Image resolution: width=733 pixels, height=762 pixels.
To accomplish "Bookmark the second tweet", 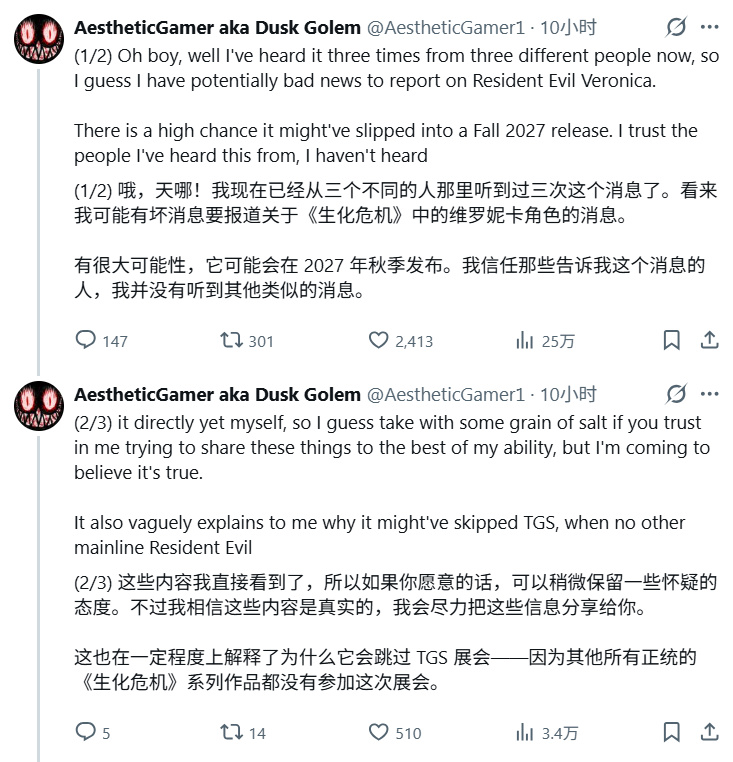I will 671,732.
